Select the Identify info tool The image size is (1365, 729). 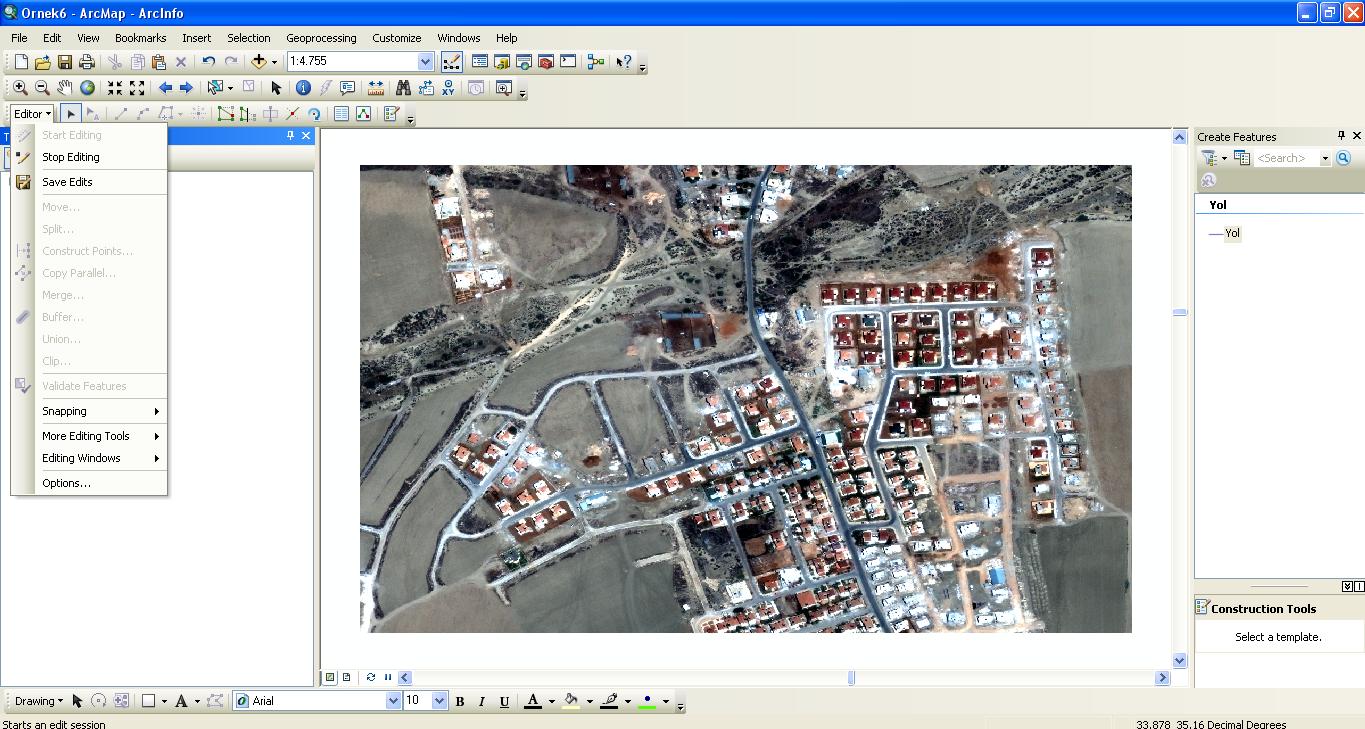[x=303, y=88]
